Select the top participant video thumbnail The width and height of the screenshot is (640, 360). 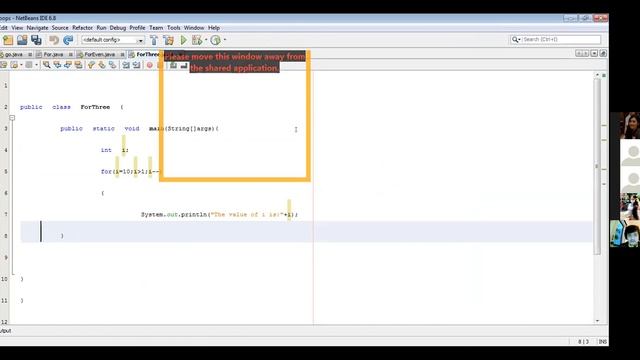pyautogui.click(x=629, y=126)
